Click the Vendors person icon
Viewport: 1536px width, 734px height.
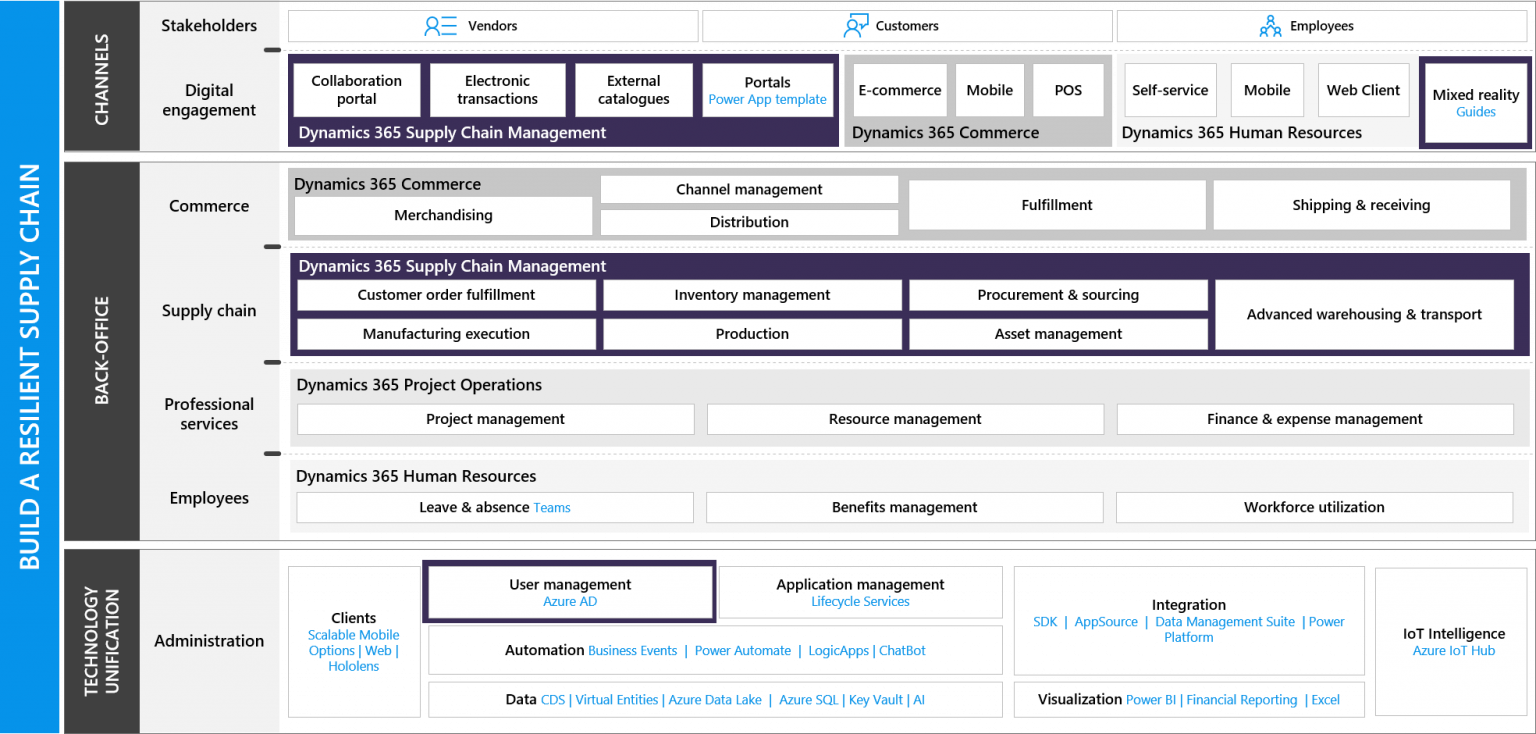pyautogui.click(x=441, y=25)
